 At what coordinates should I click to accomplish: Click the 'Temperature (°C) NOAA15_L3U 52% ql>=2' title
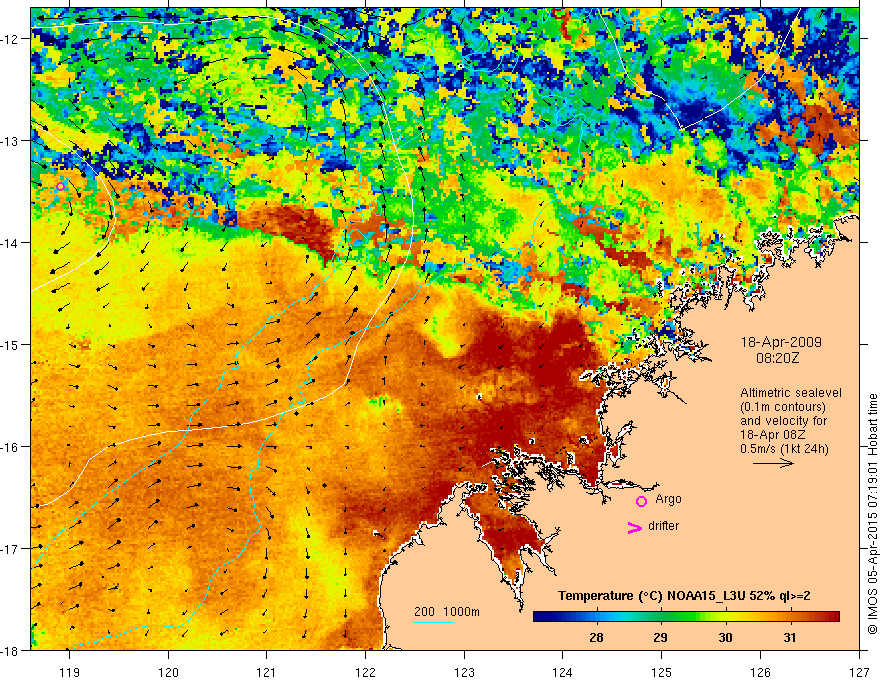[684, 596]
